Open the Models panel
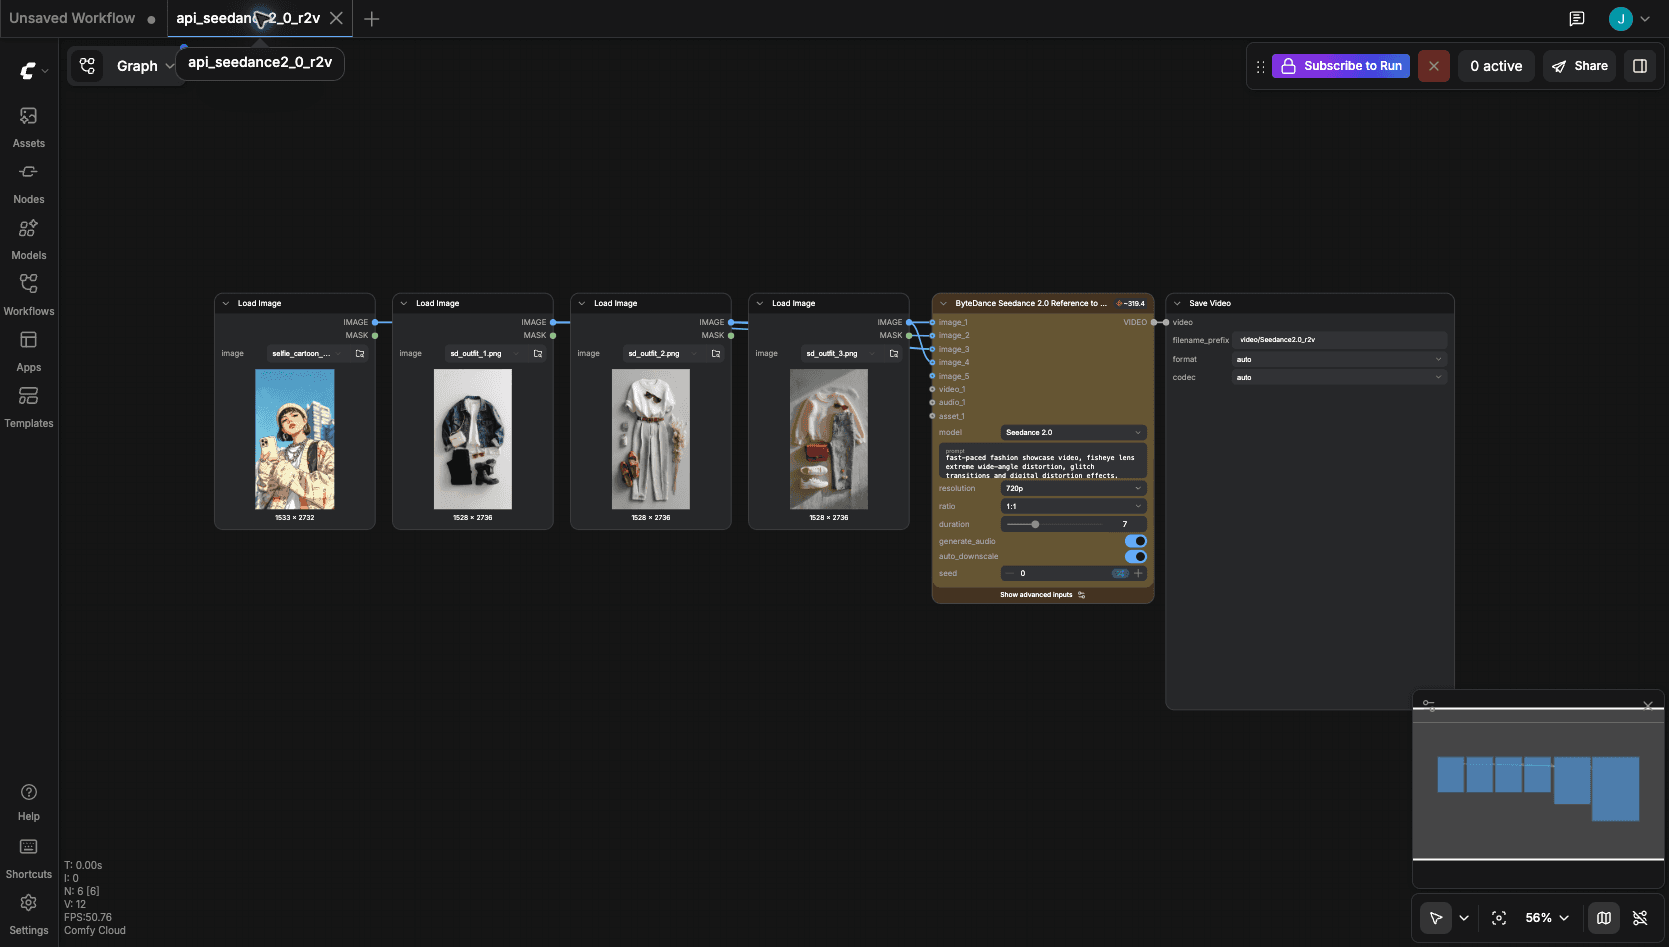The height and width of the screenshot is (947, 1669). (x=29, y=239)
